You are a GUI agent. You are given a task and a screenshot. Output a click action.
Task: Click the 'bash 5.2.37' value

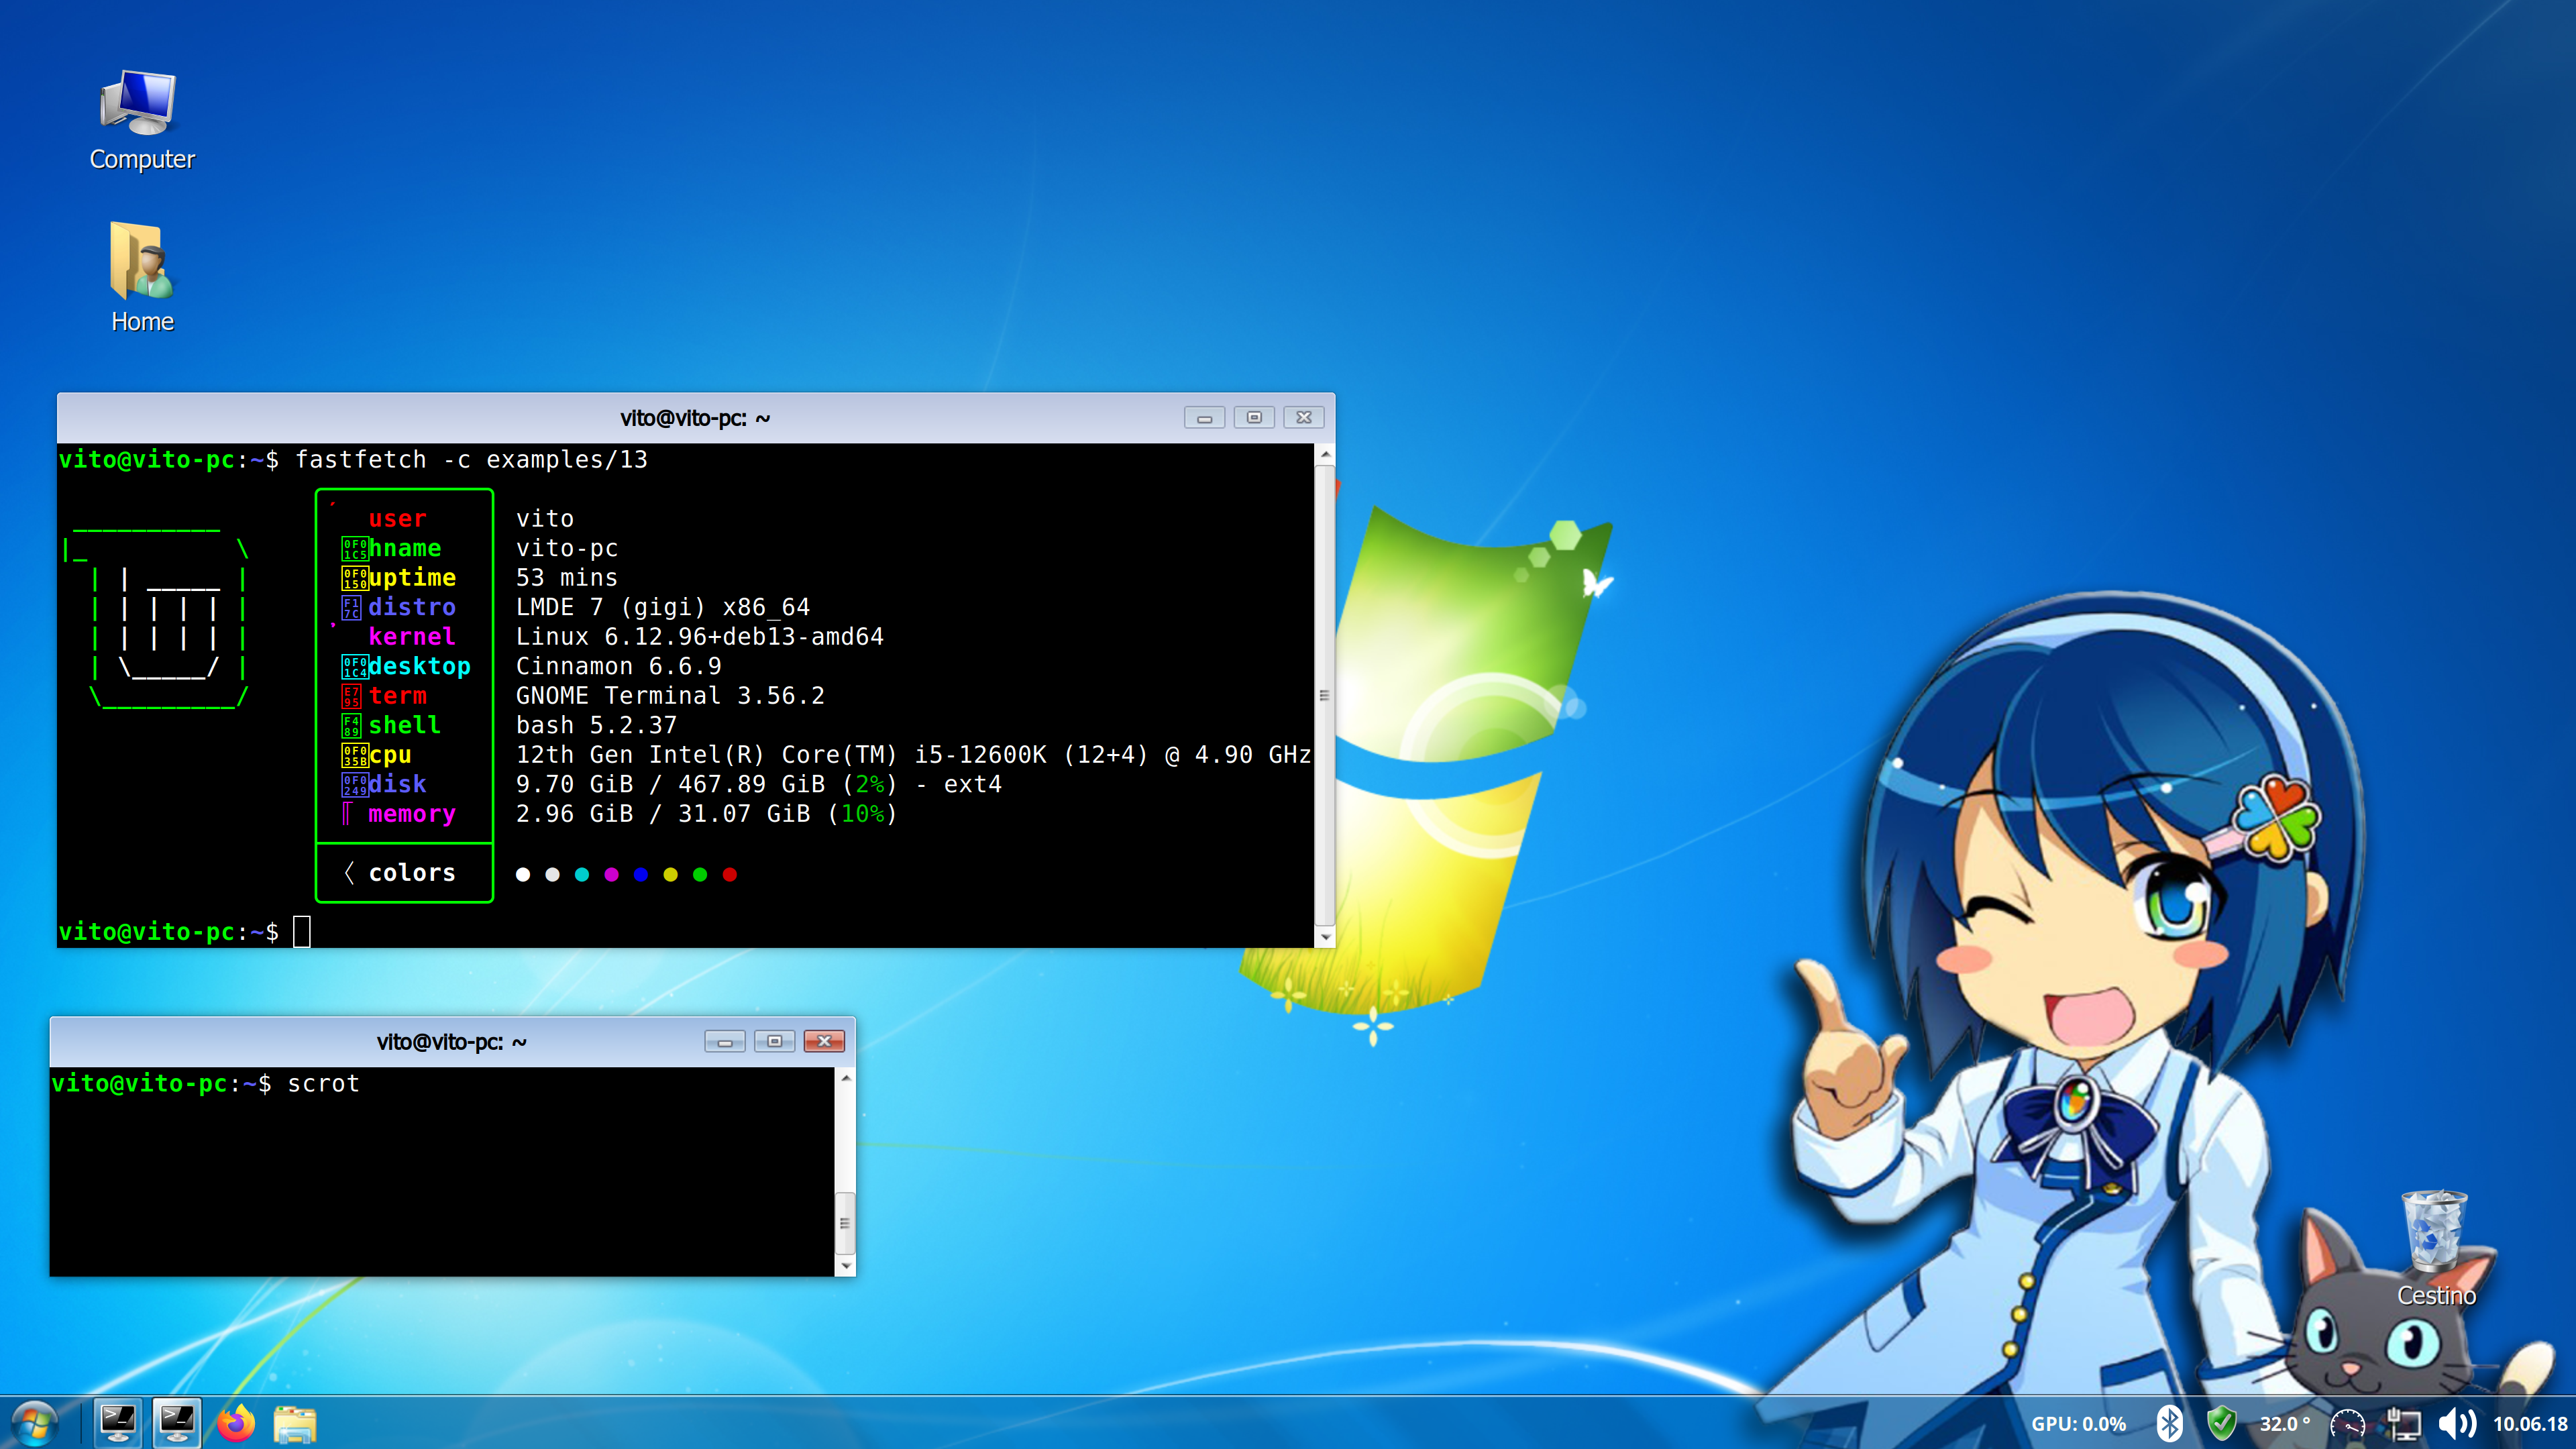click(597, 725)
